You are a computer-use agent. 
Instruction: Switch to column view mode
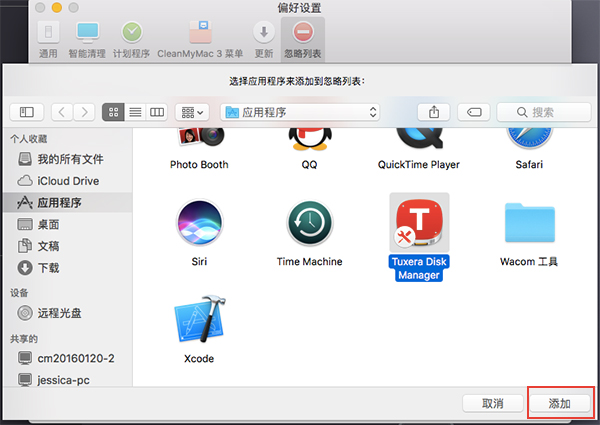pos(157,112)
